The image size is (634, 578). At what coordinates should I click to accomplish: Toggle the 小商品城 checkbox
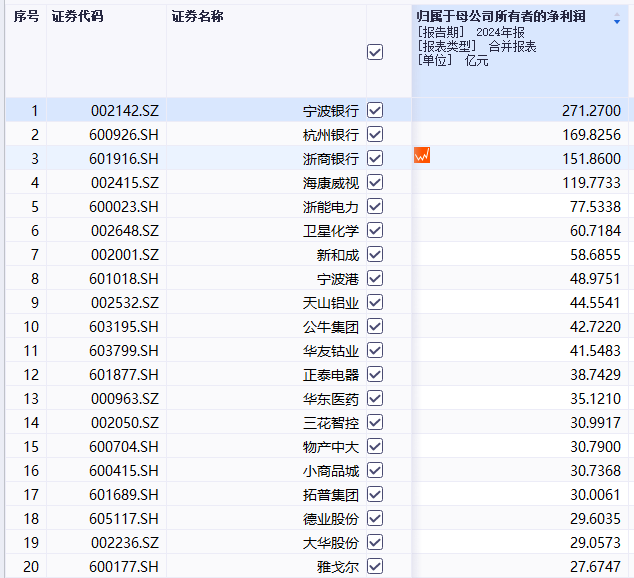(375, 470)
